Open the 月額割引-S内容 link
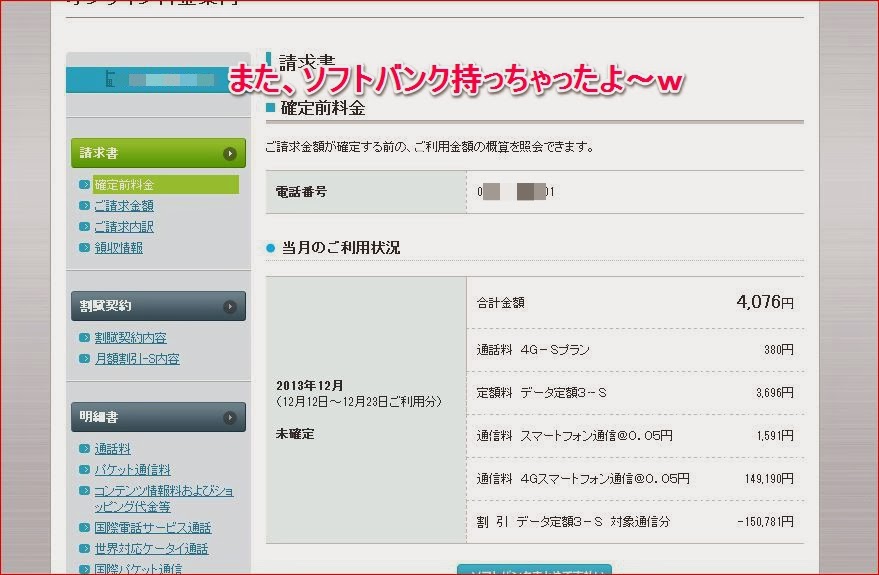This screenshot has height=575, width=879. [x=137, y=358]
